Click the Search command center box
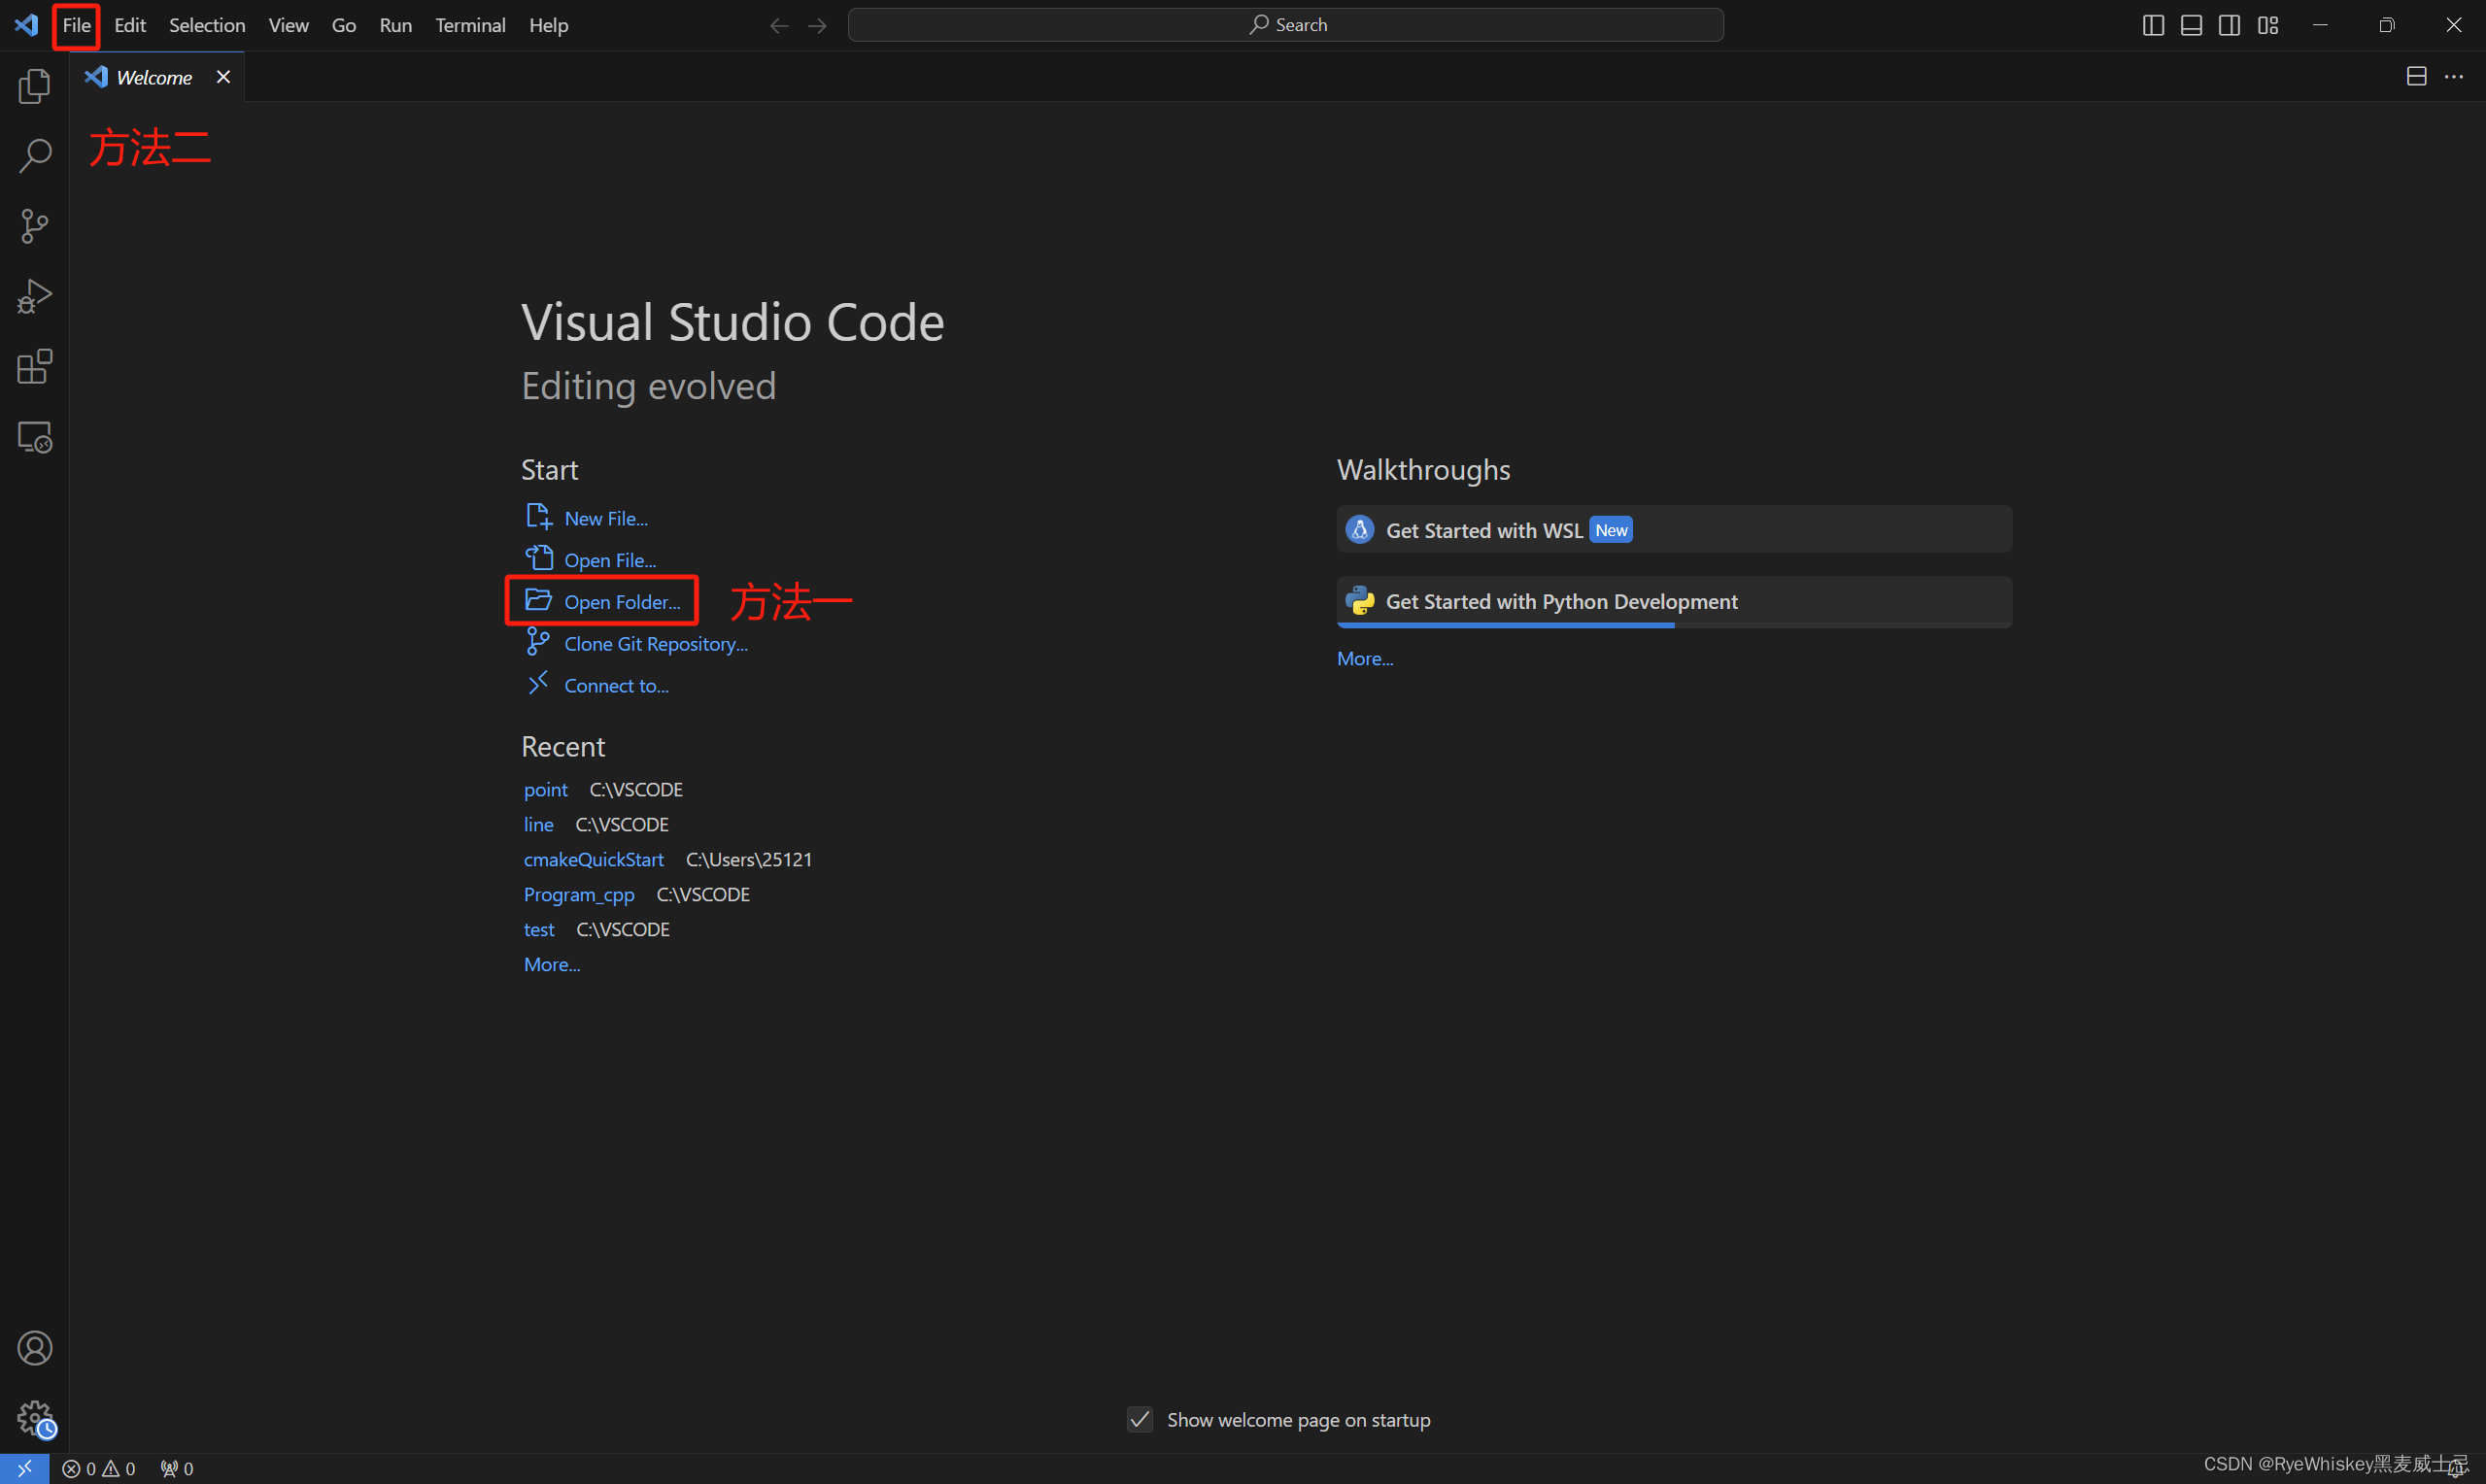Screen dimensions: 2486x1484 (1285, 25)
